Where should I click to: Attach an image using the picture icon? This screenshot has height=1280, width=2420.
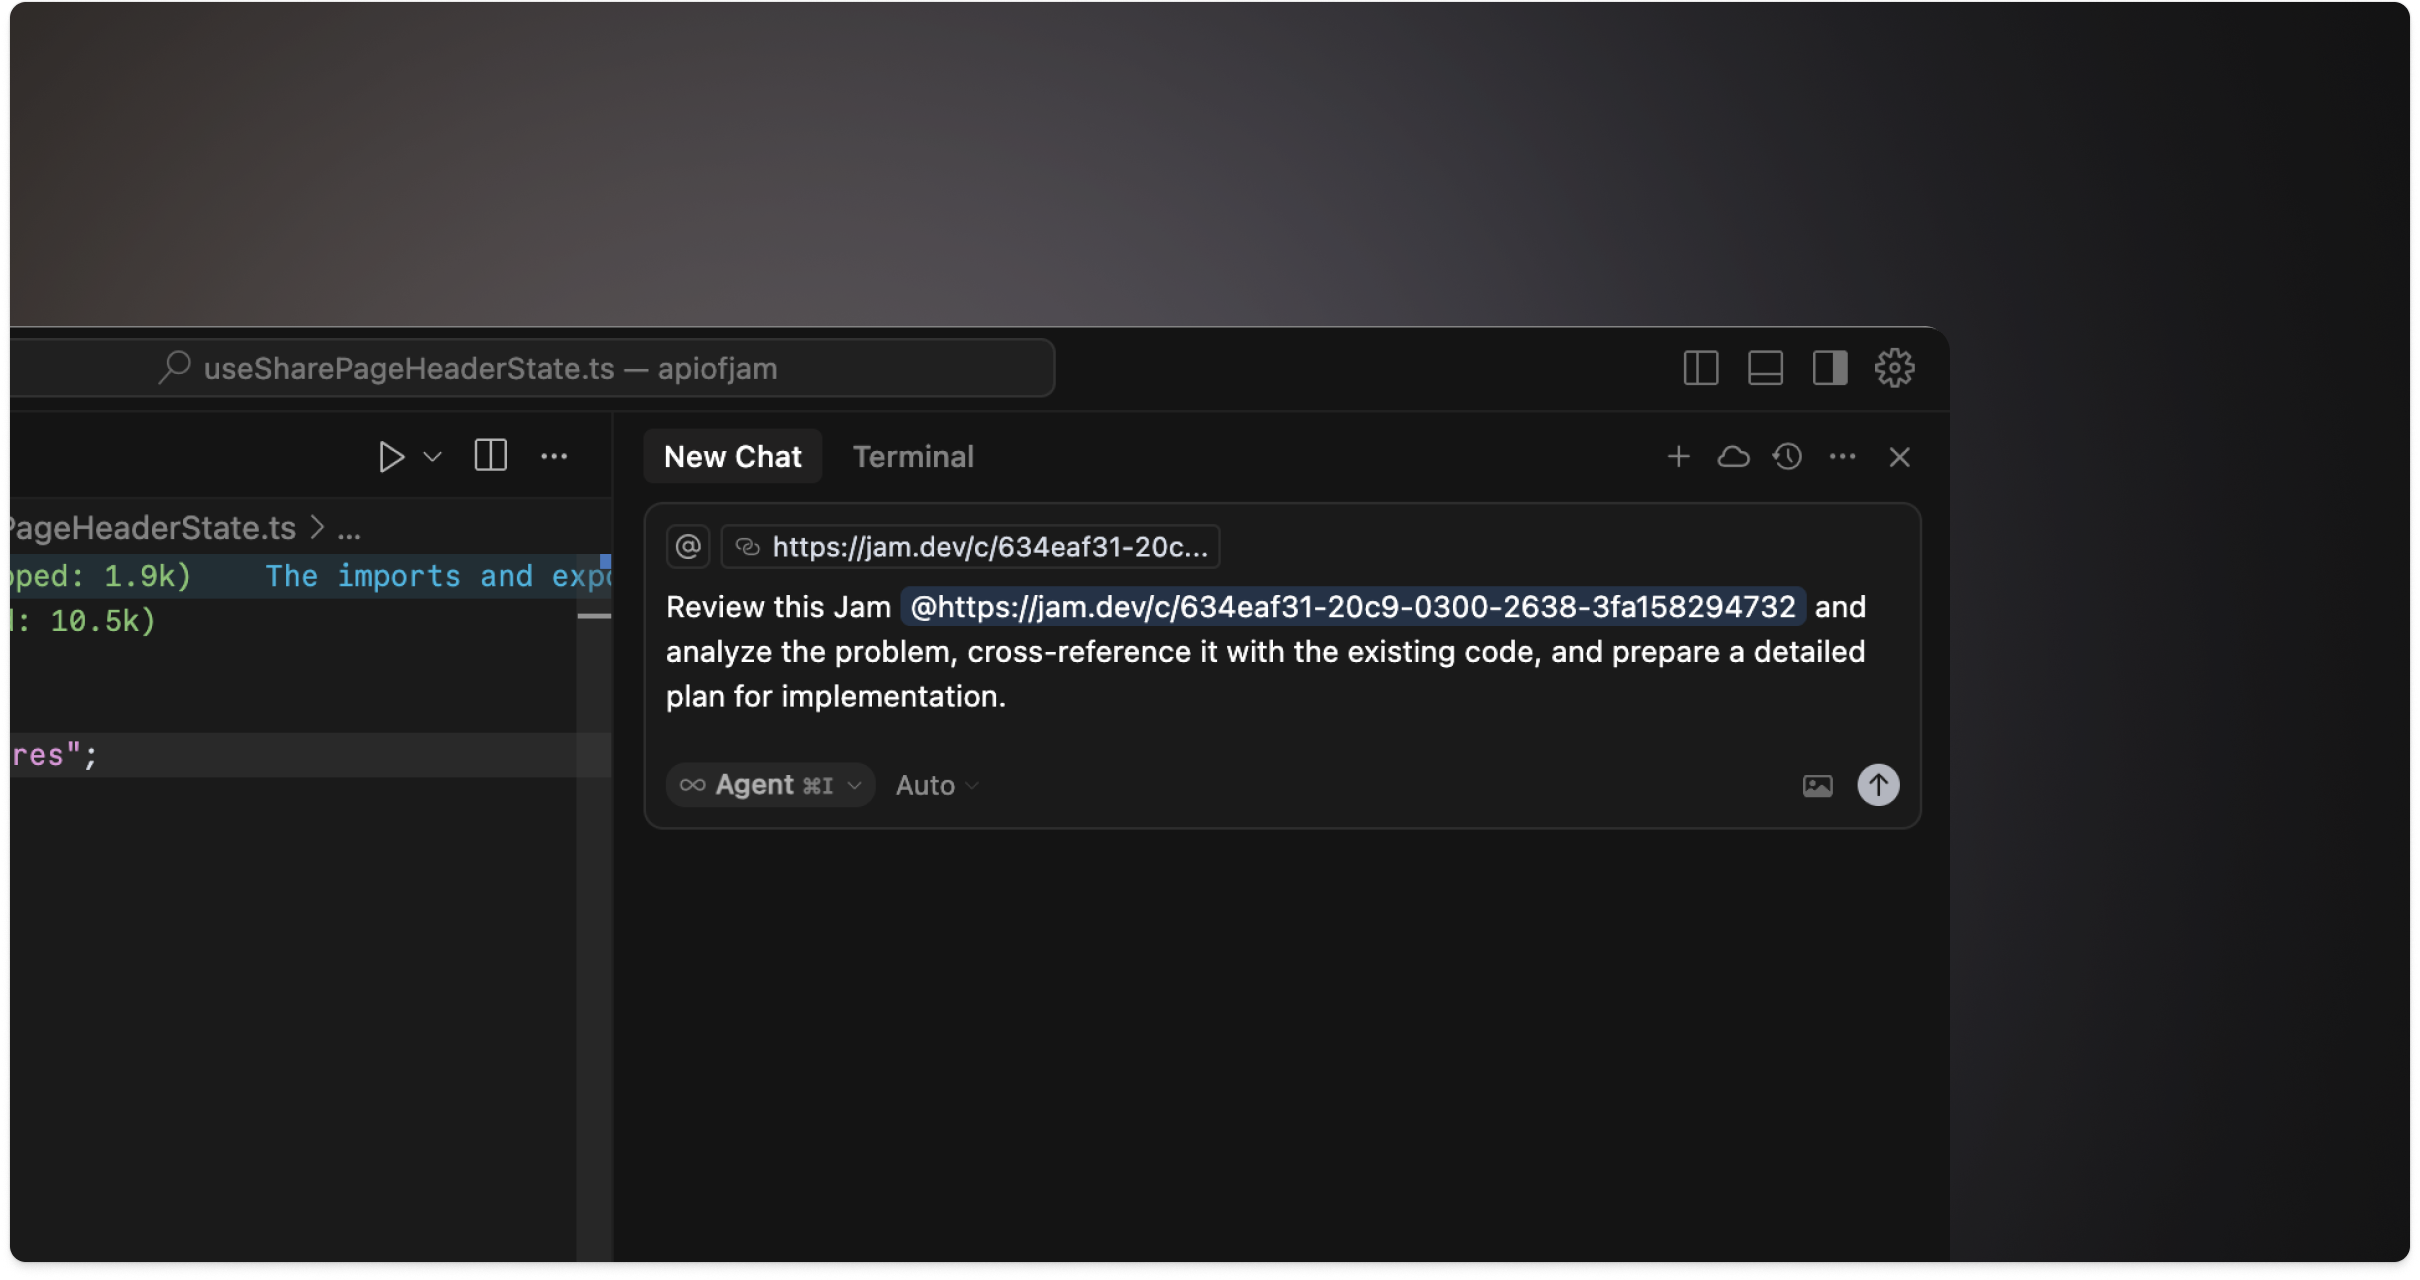click(1817, 786)
